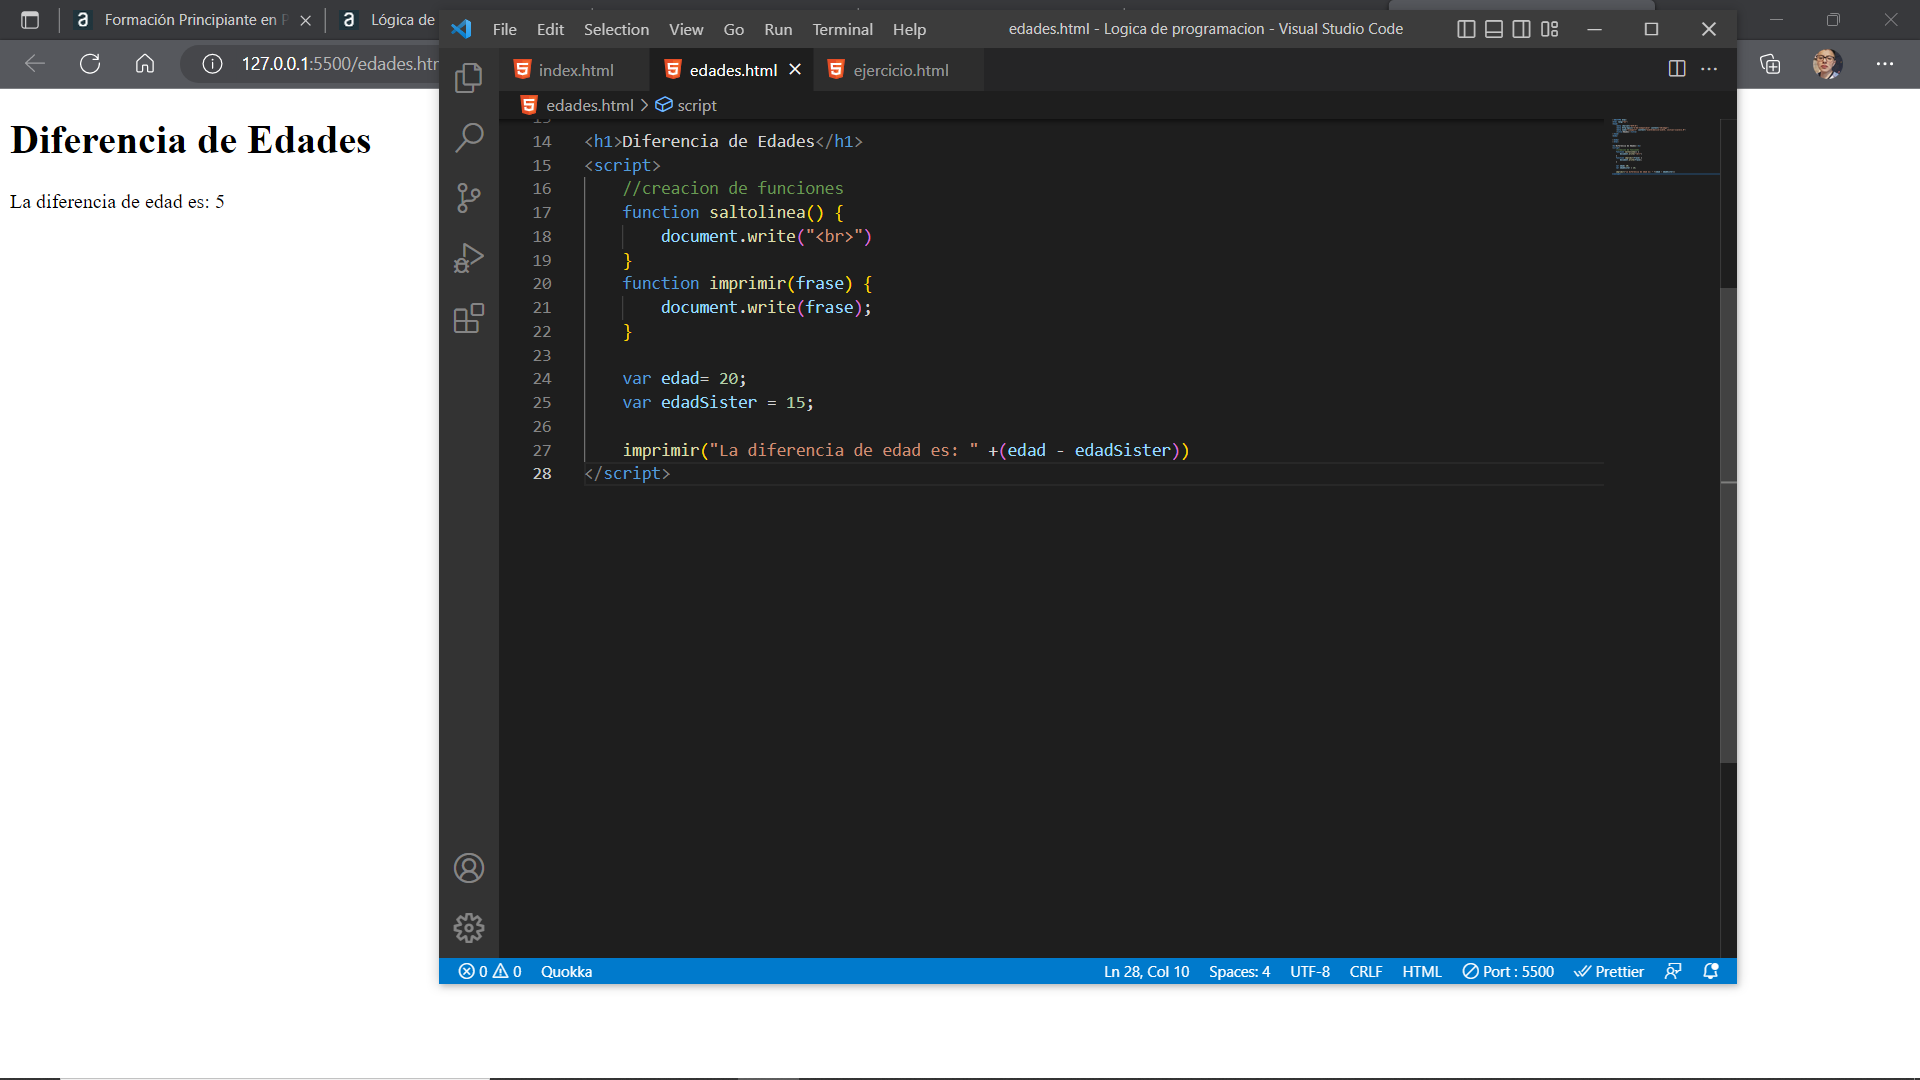Viewport: 1920px width, 1080px height.
Task: Click the var edadSister declaration
Action: [x=717, y=402]
